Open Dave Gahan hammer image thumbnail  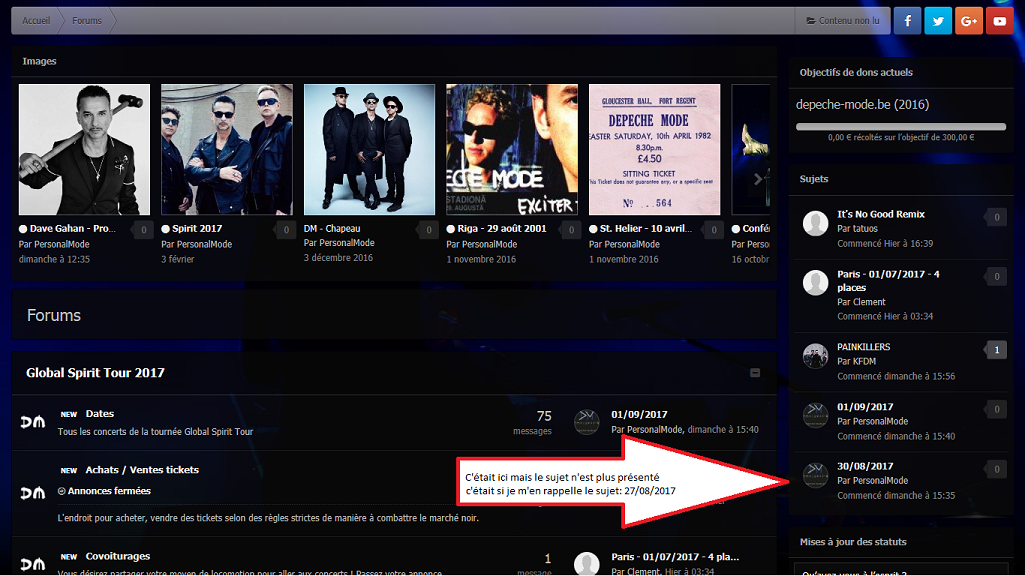[x=84, y=149]
